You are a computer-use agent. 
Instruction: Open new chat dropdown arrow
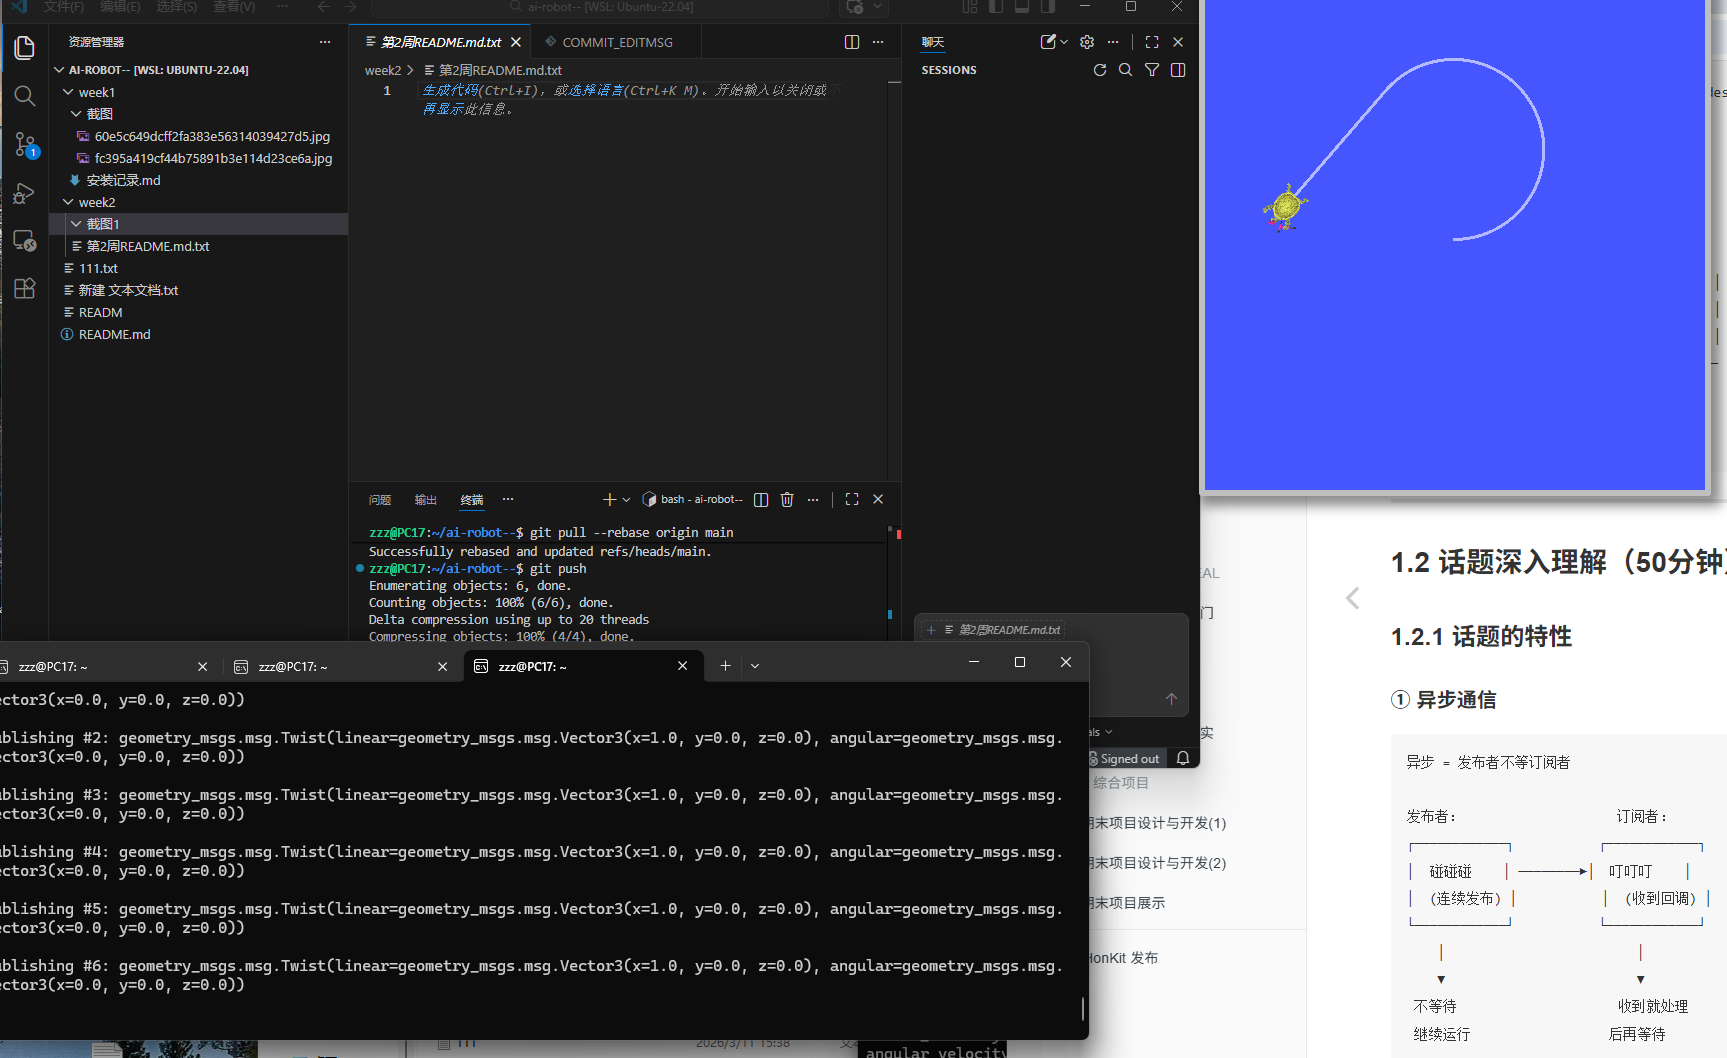coord(1064,42)
